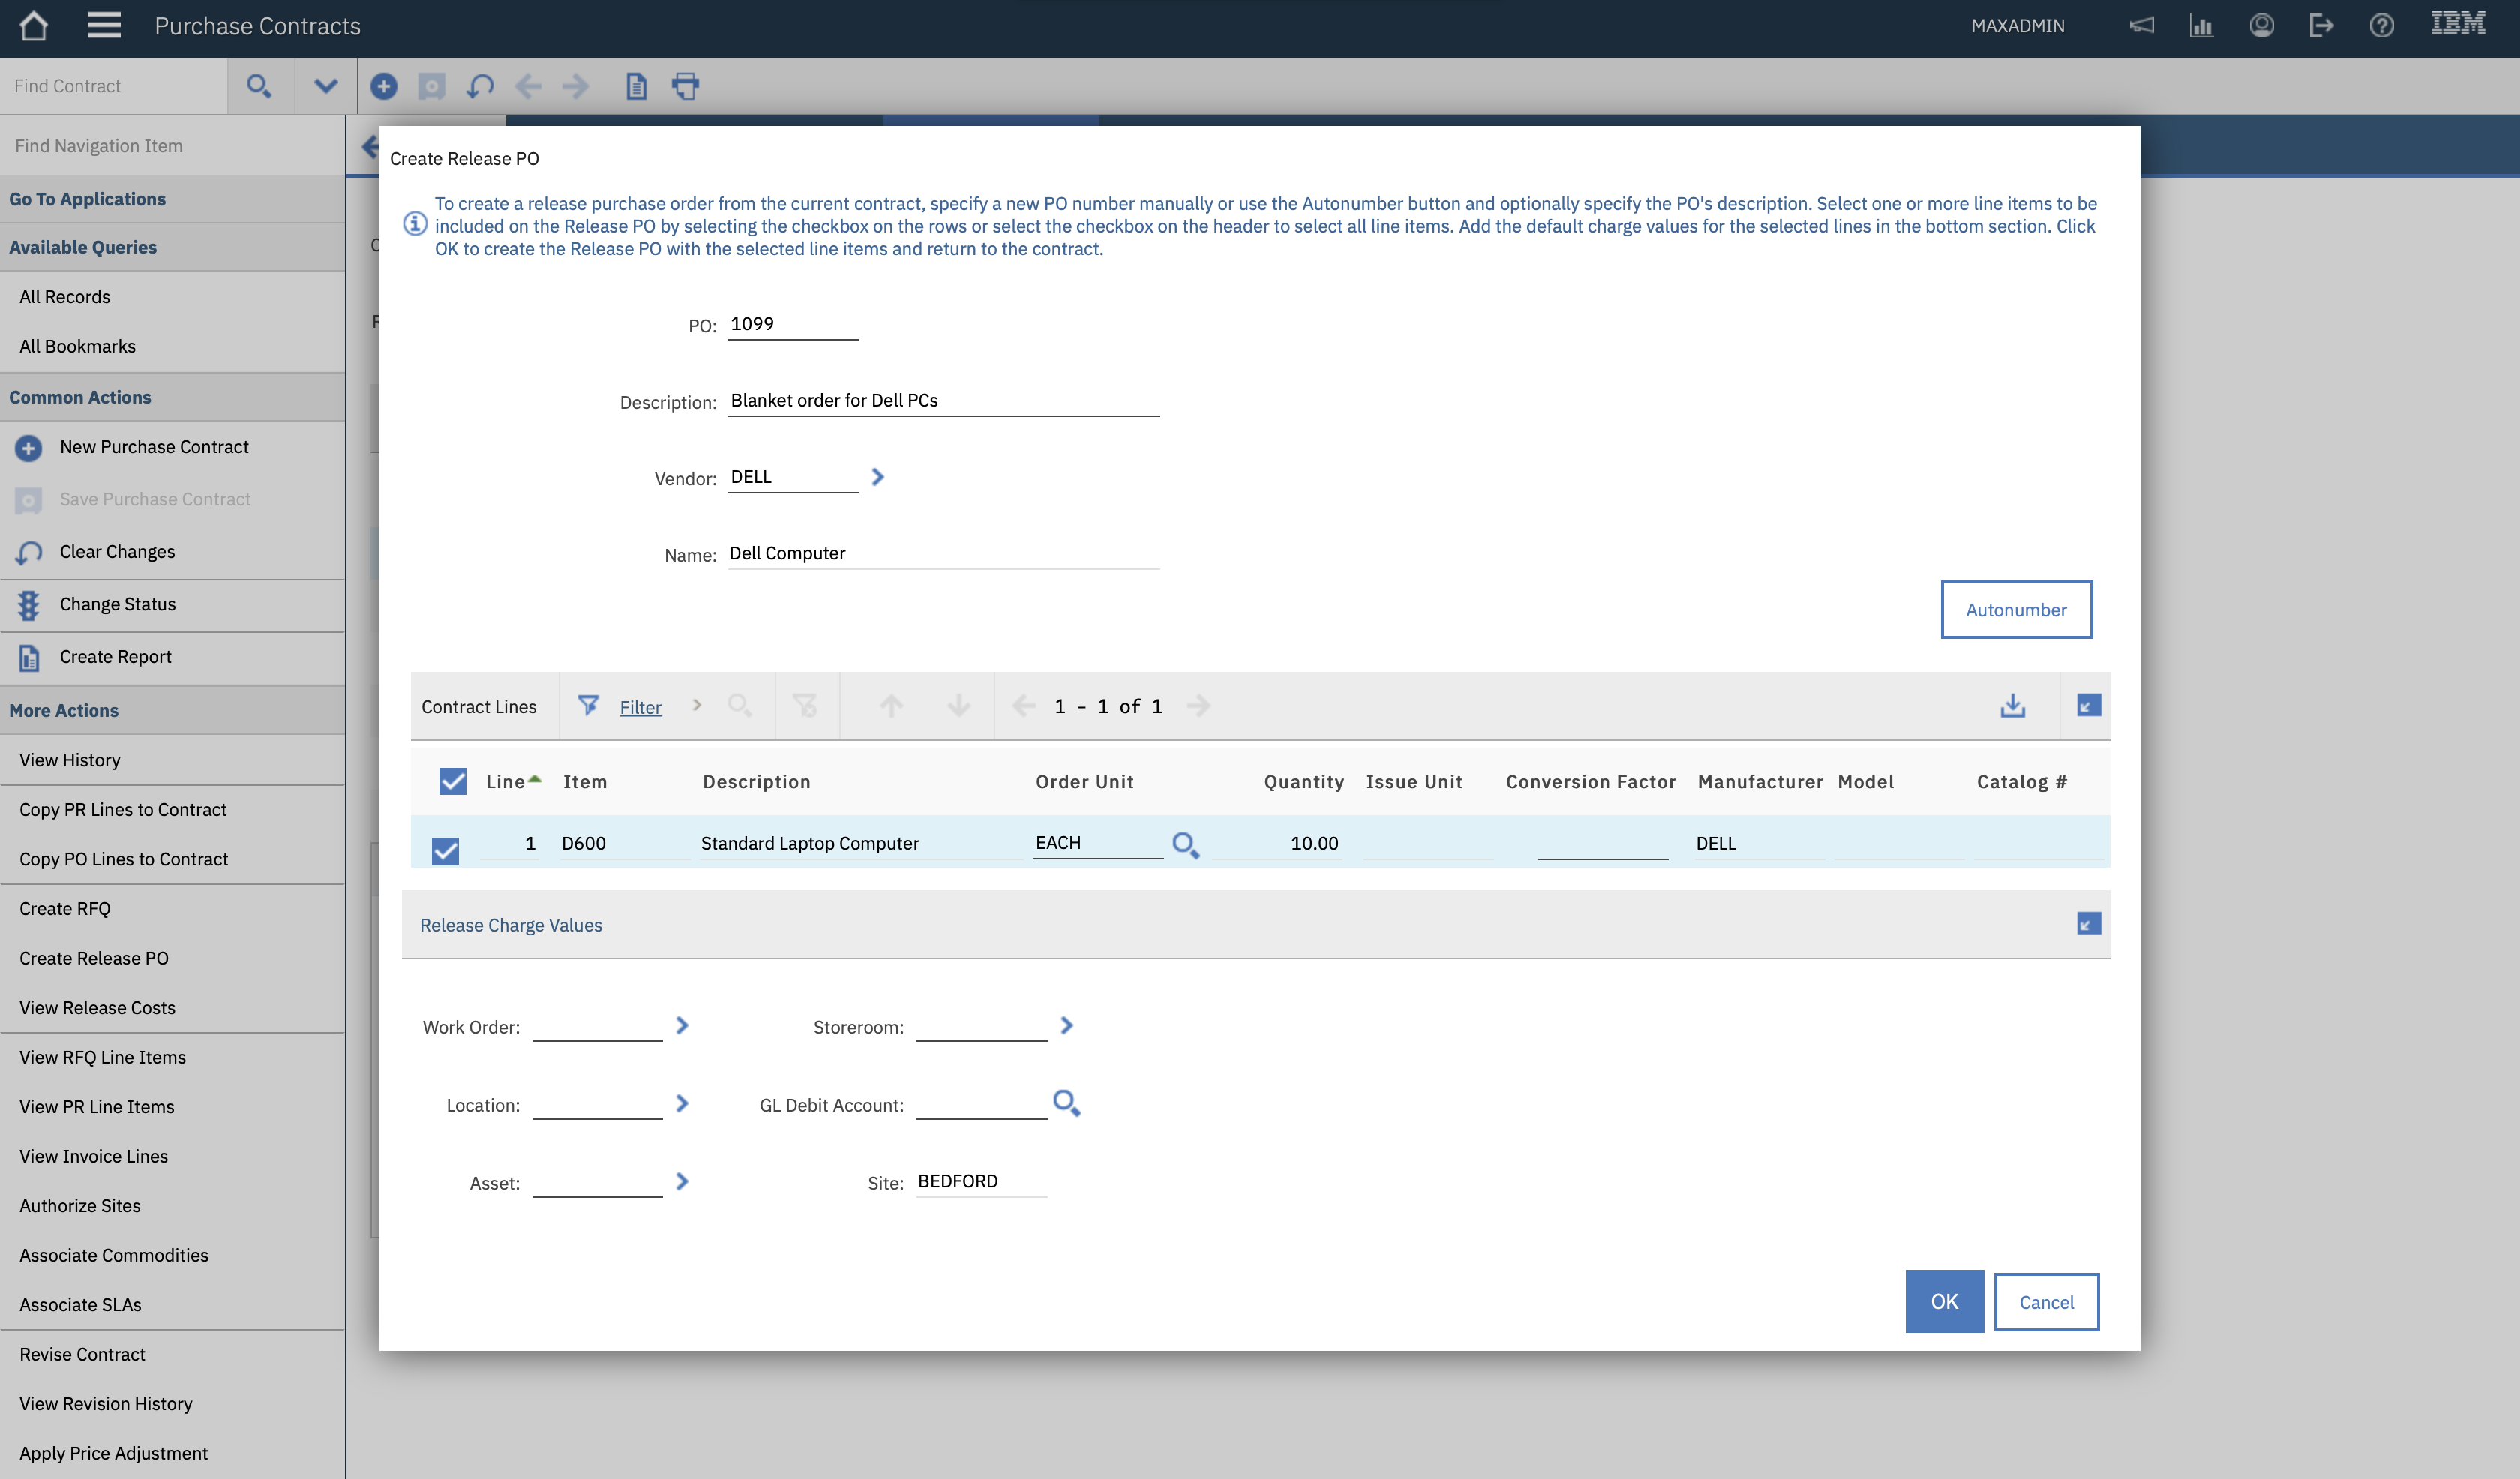The image size is (2520, 1479).
Task: Click the sign out icon in top bar
Action: click(2322, 26)
